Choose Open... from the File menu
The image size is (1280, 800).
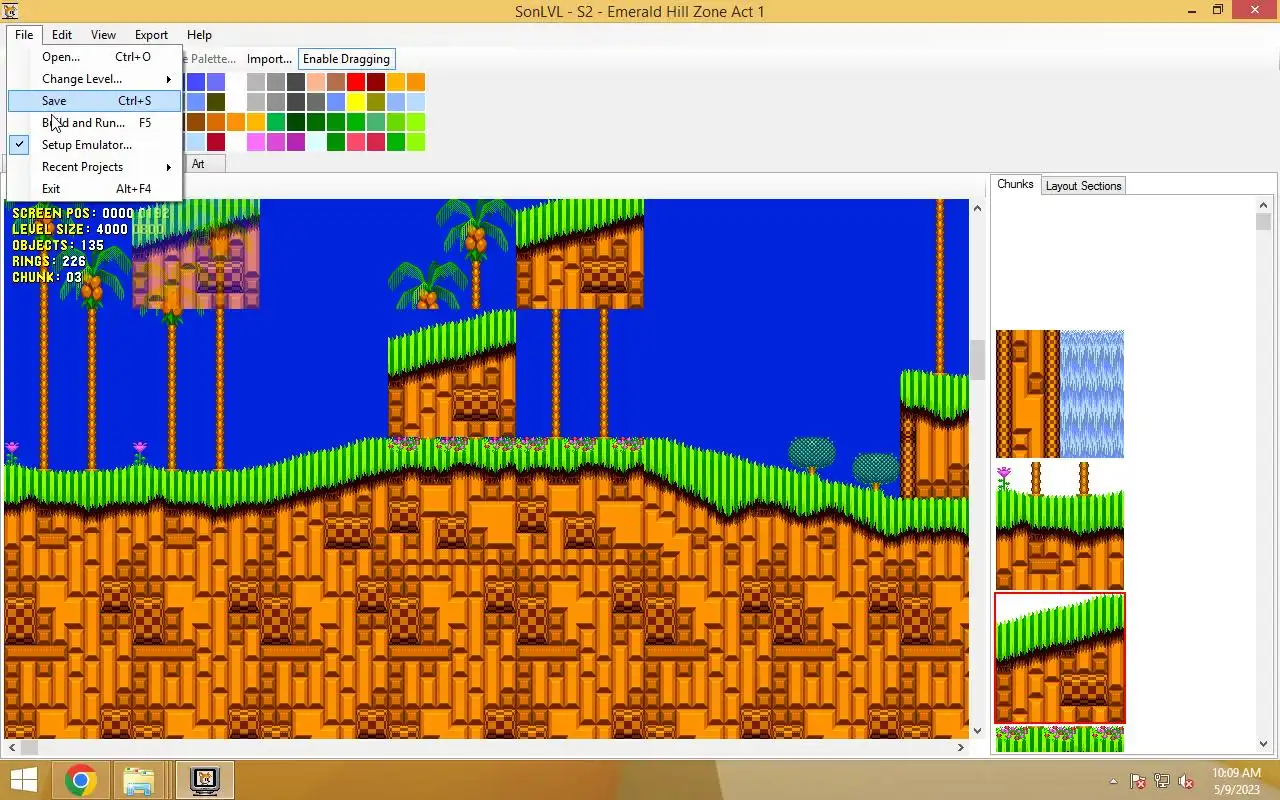95,57
